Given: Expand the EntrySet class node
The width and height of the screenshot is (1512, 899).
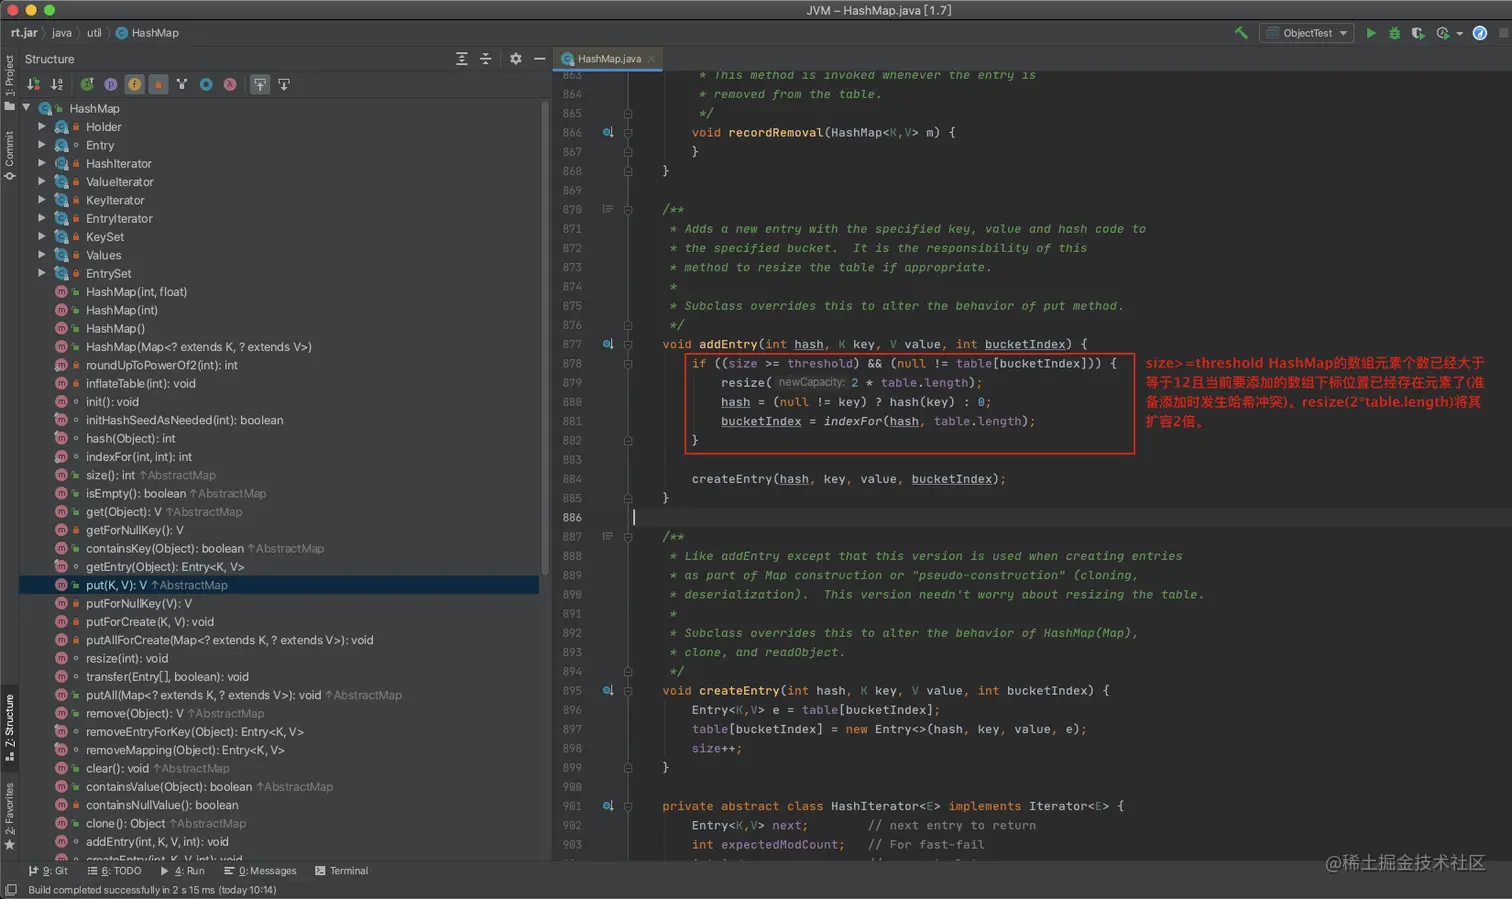Looking at the screenshot, I should click(x=42, y=273).
